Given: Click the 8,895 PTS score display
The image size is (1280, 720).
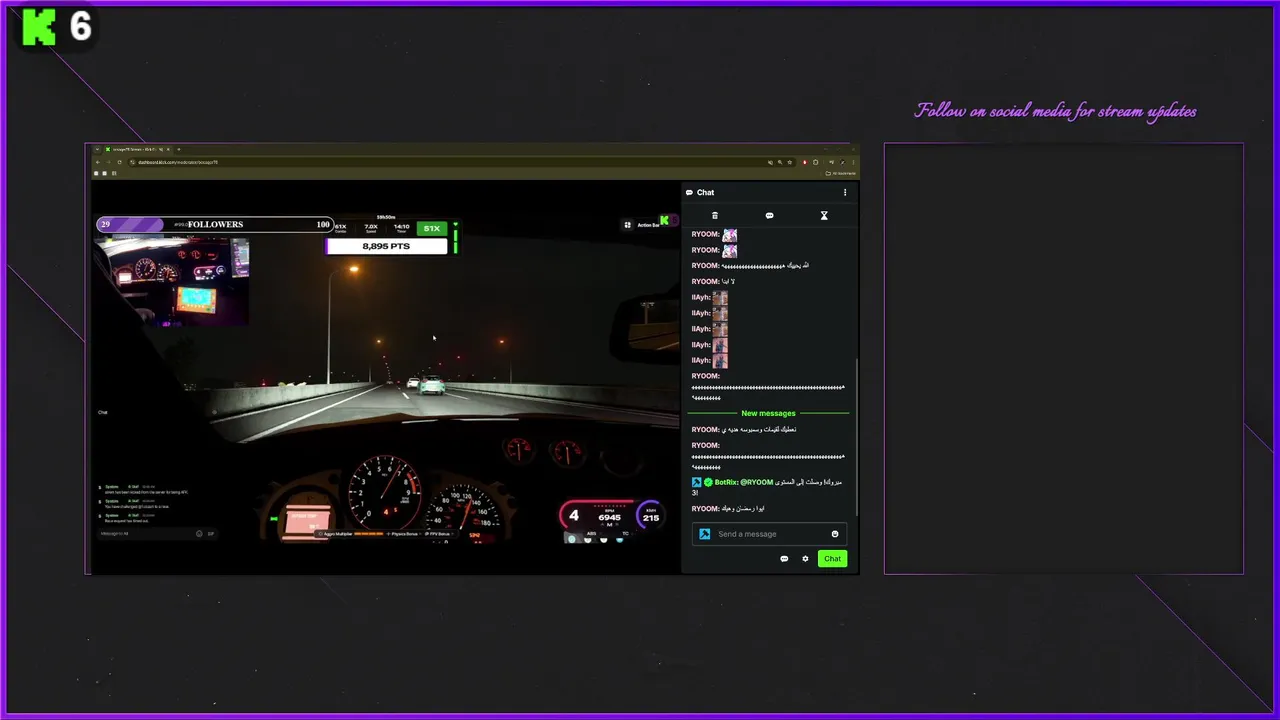Looking at the screenshot, I should pyautogui.click(x=386, y=246).
